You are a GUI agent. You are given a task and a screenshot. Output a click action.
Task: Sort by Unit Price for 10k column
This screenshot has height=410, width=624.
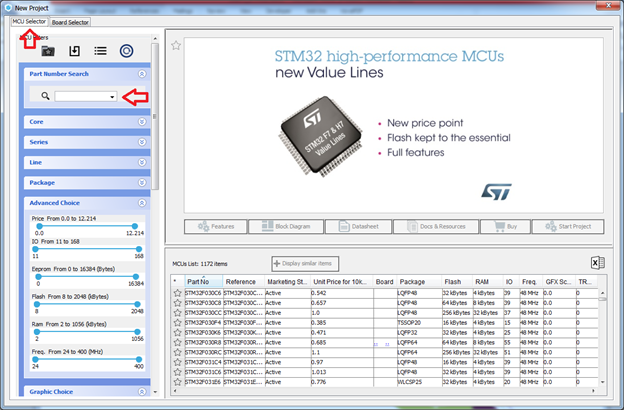(x=341, y=281)
